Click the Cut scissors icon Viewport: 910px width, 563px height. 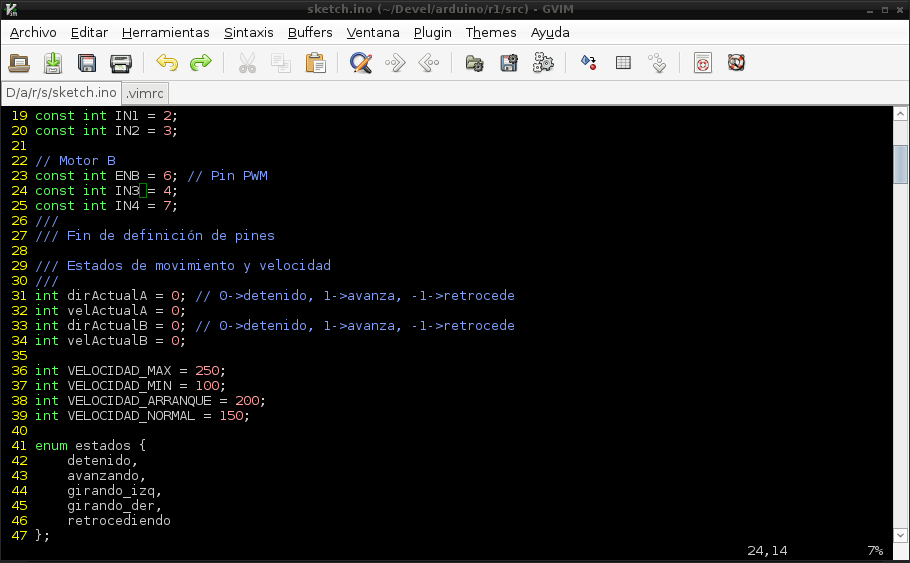(x=247, y=63)
